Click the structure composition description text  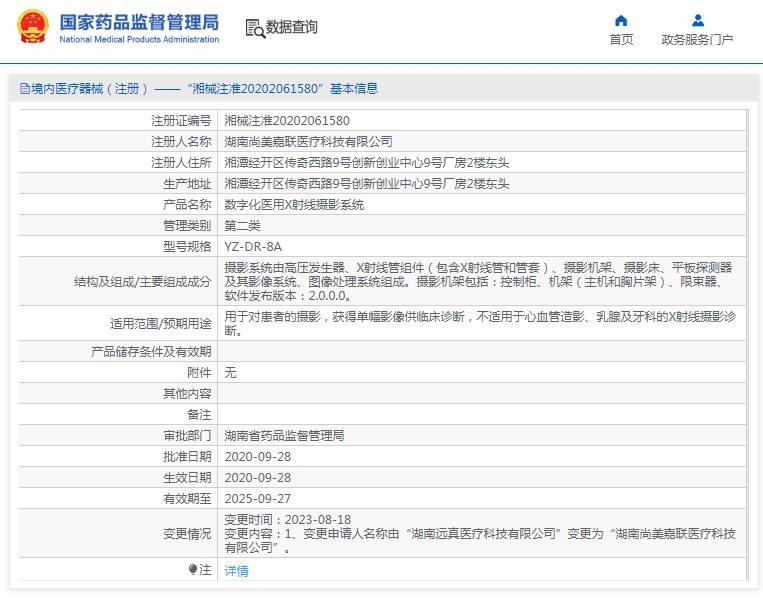(x=478, y=281)
